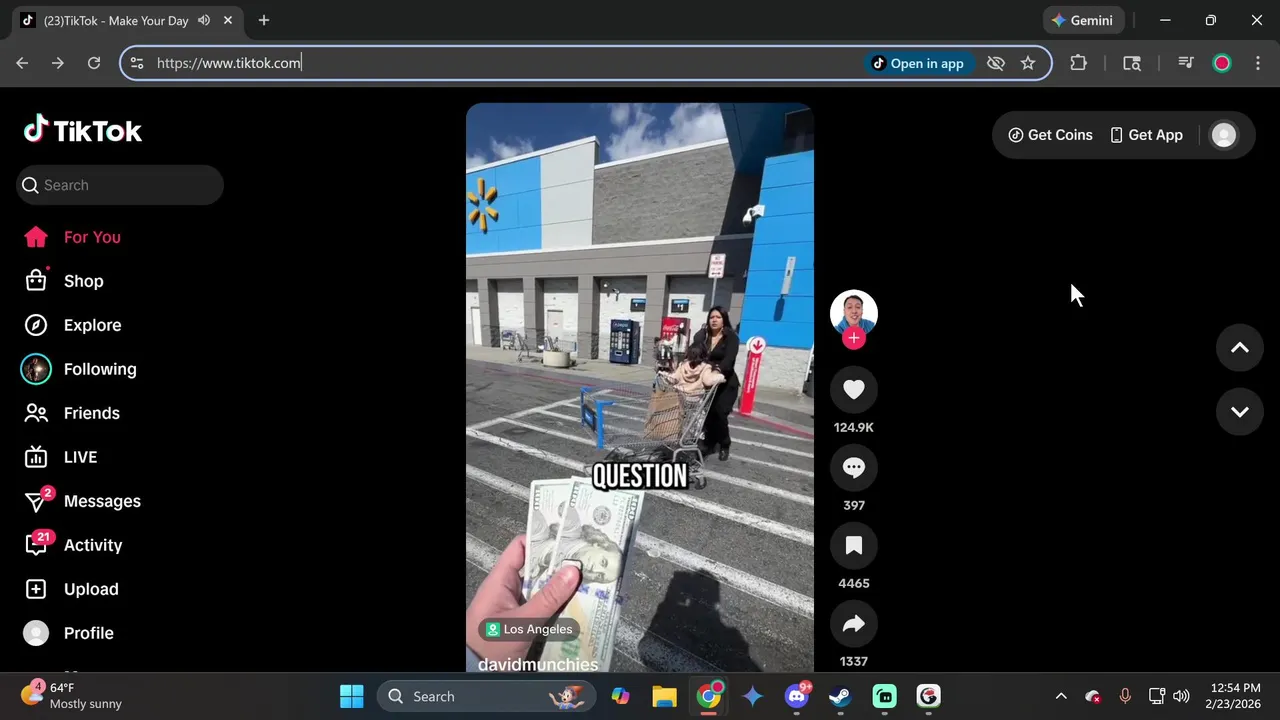Click the TikTok search field
1280x720 pixels.
point(120,185)
